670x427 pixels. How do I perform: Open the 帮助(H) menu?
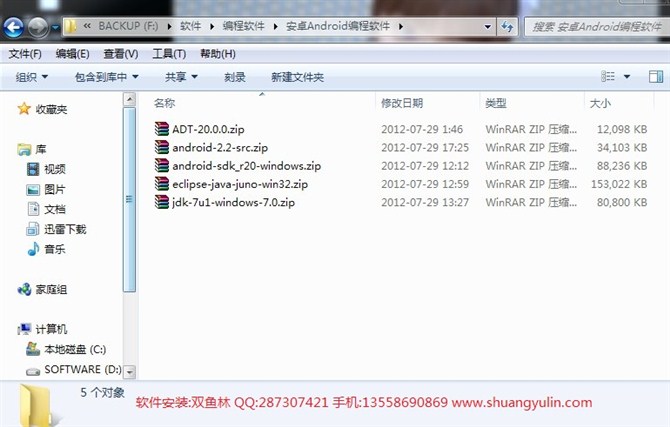coord(218,54)
